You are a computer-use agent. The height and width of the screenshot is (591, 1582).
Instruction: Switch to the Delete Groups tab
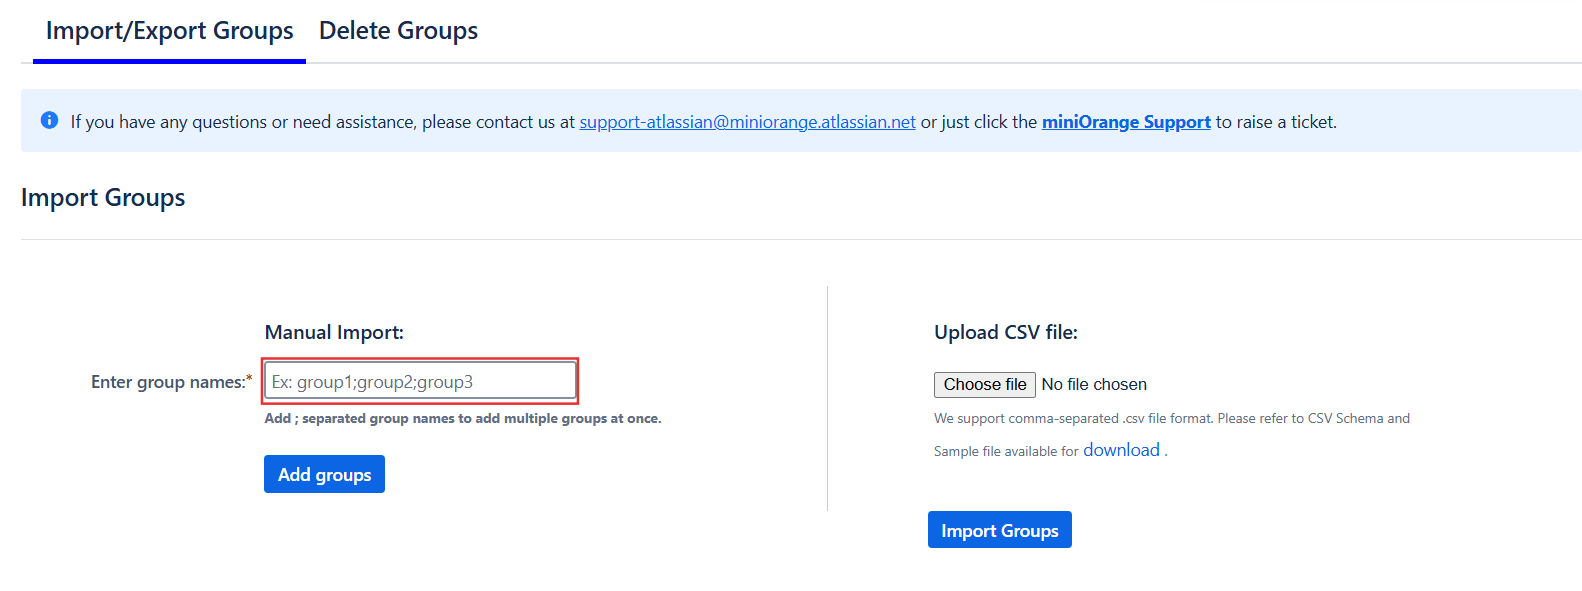[x=398, y=31]
